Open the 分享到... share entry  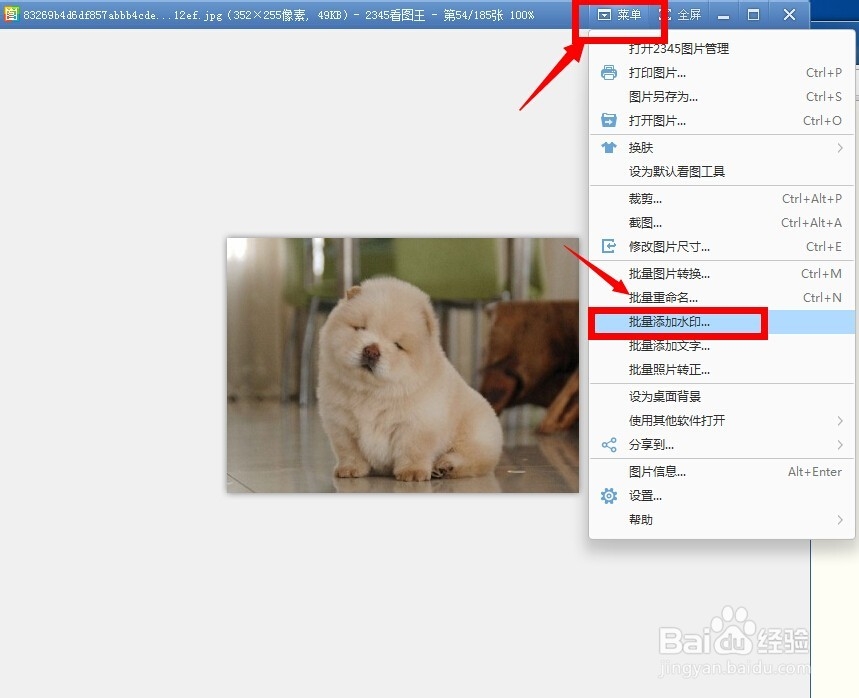pyautogui.click(x=721, y=445)
